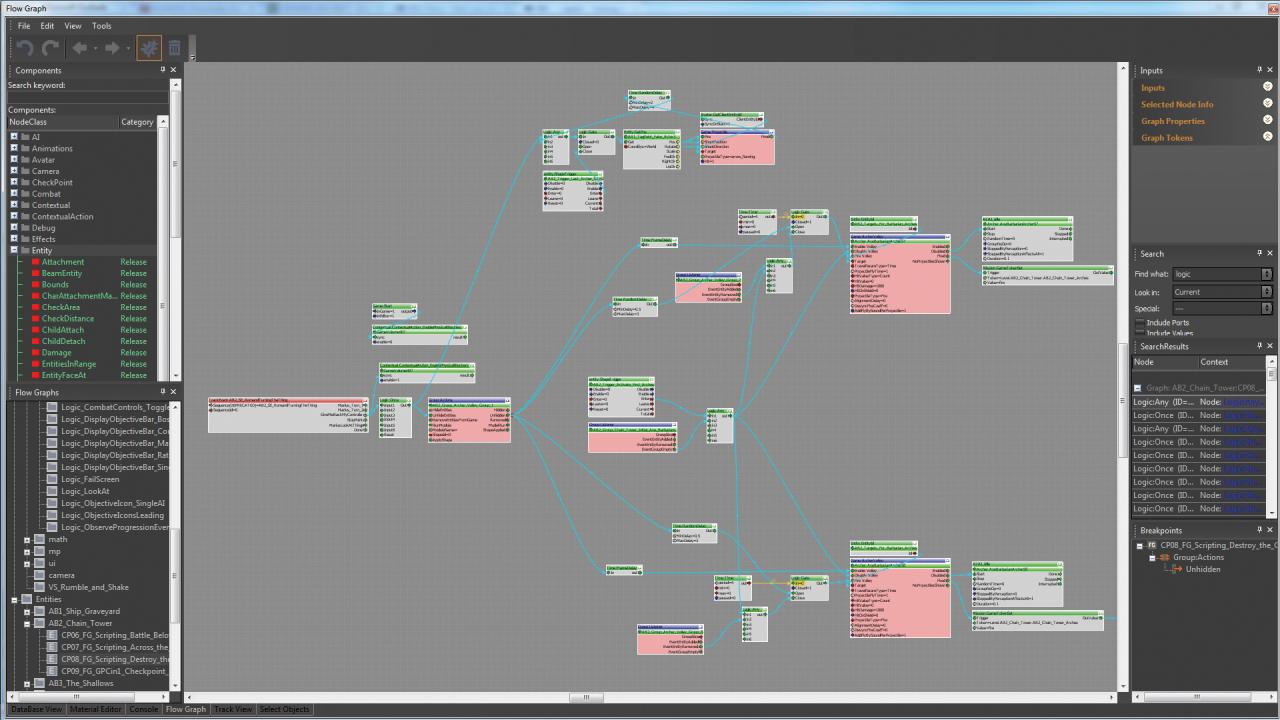
Task: Open the Find what dropdown
Action: click(1267, 274)
